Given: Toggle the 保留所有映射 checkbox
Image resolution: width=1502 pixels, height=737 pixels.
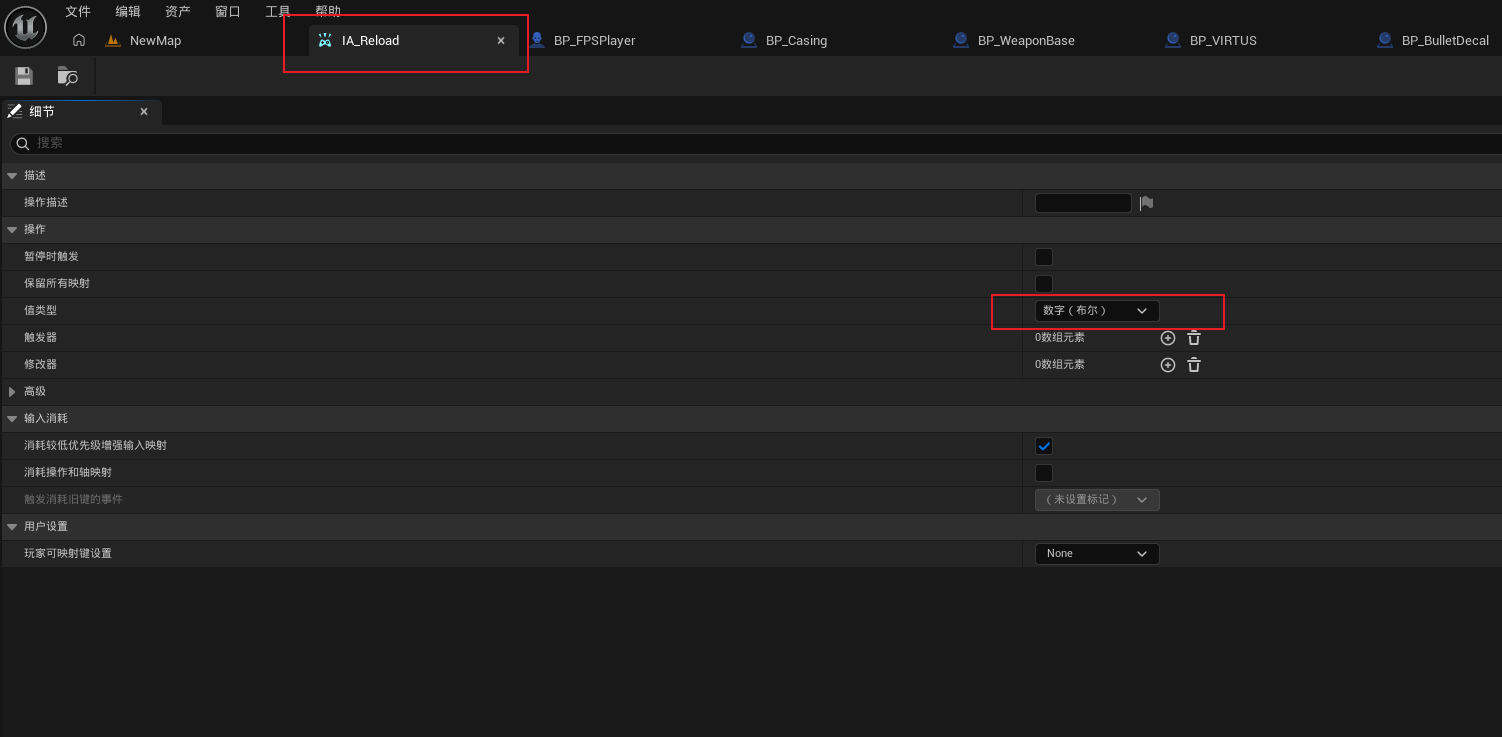Looking at the screenshot, I should click(x=1044, y=284).
